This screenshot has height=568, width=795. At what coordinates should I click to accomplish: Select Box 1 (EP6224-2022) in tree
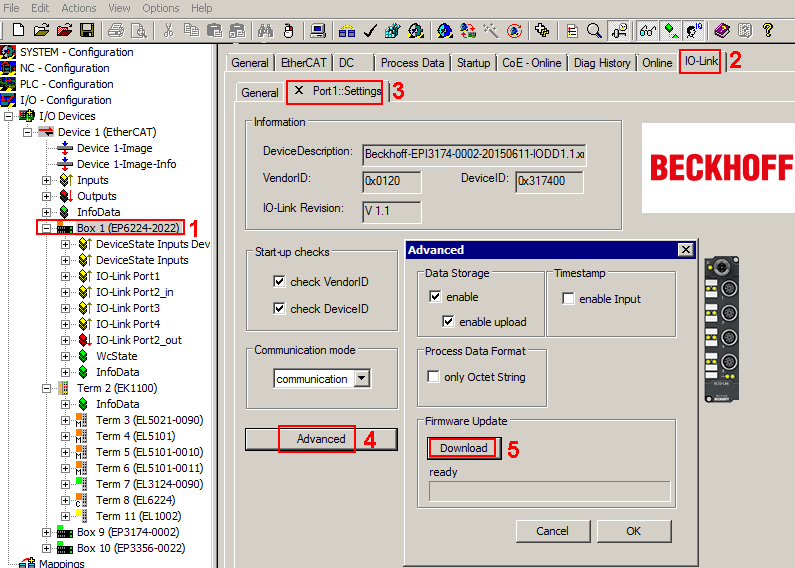(x=128, y=228)
